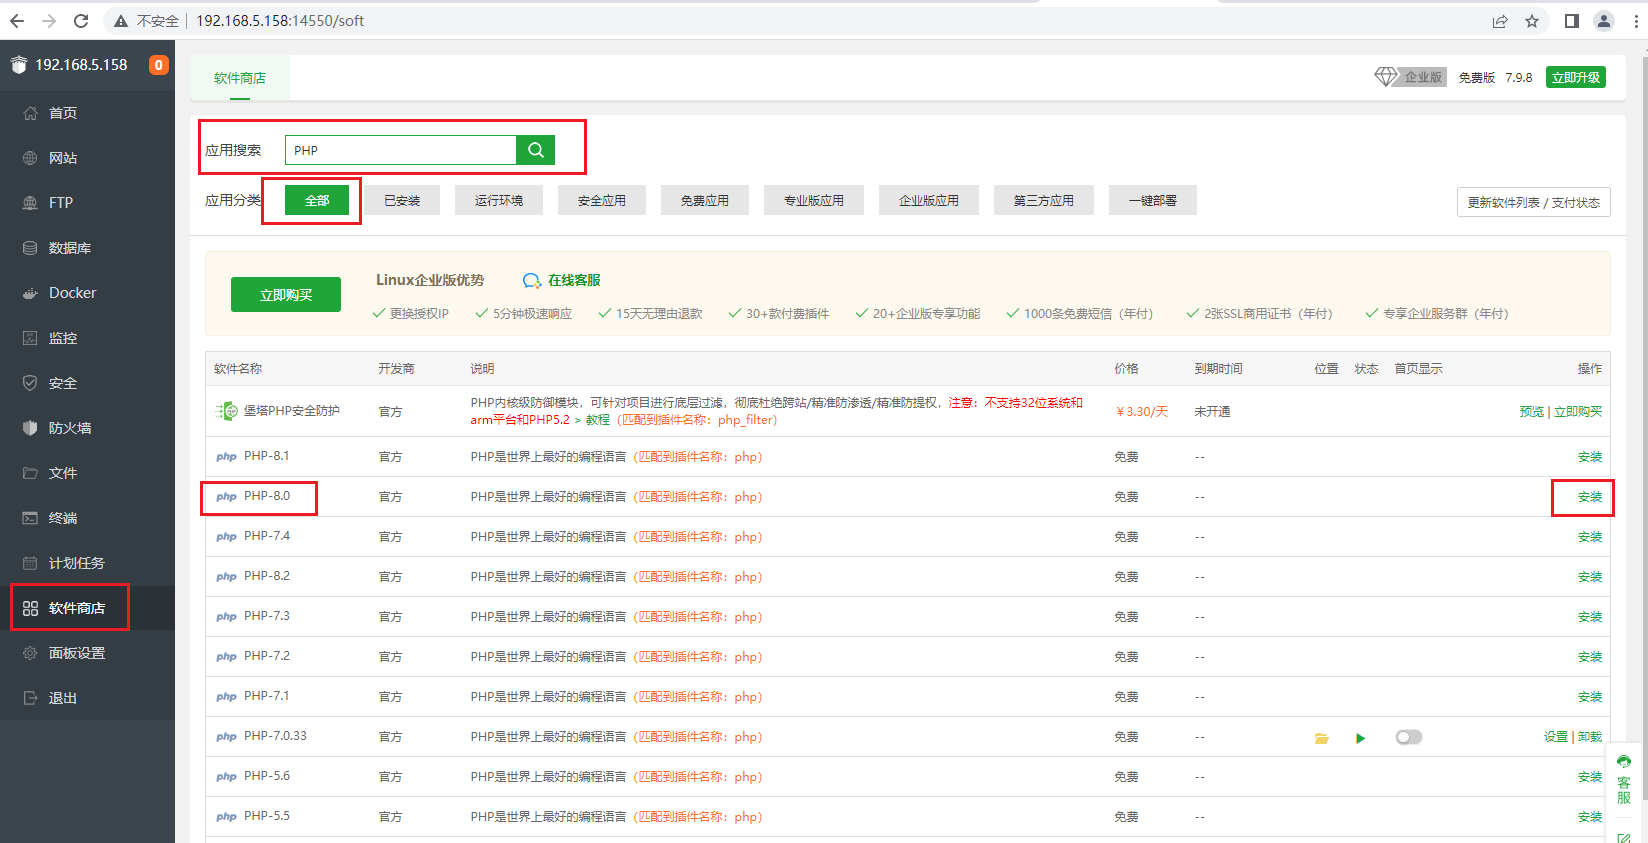Click the browser forward arrow
The width and height of the screenshot is (1648, 843).
49,21
